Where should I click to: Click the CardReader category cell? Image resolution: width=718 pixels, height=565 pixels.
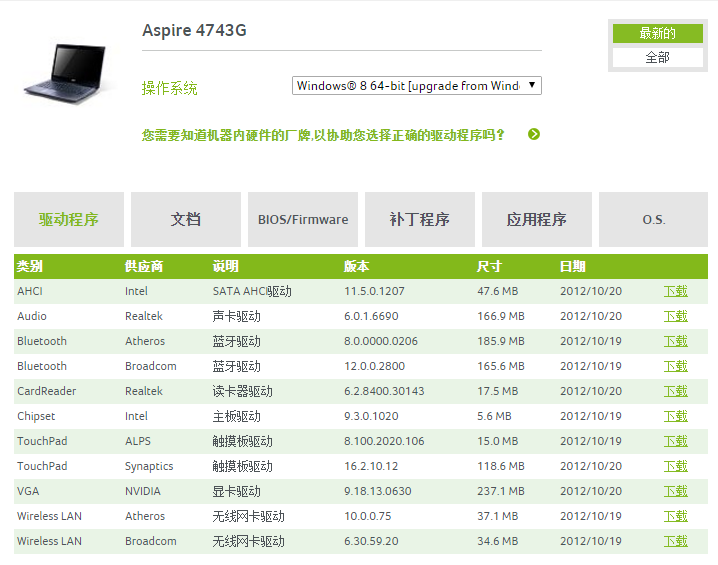47,391
